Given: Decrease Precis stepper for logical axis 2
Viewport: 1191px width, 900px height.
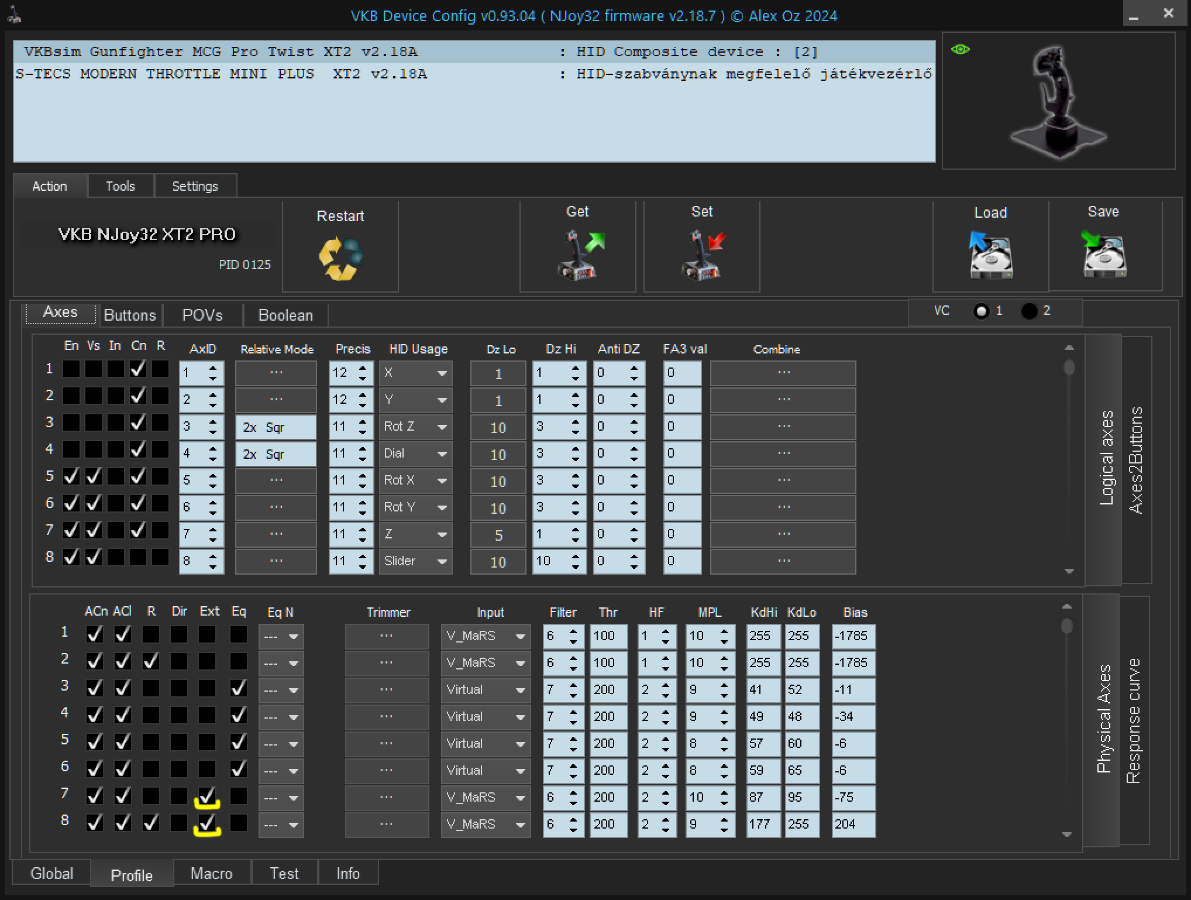Looking at the screenshot, I should pyautogui.click(x=363, y=406).
